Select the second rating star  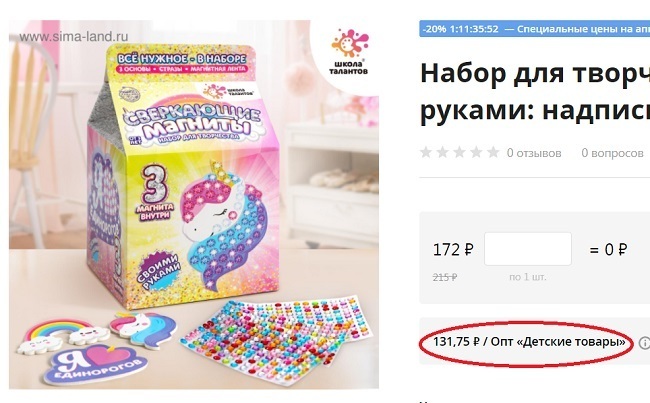[443, 152]
